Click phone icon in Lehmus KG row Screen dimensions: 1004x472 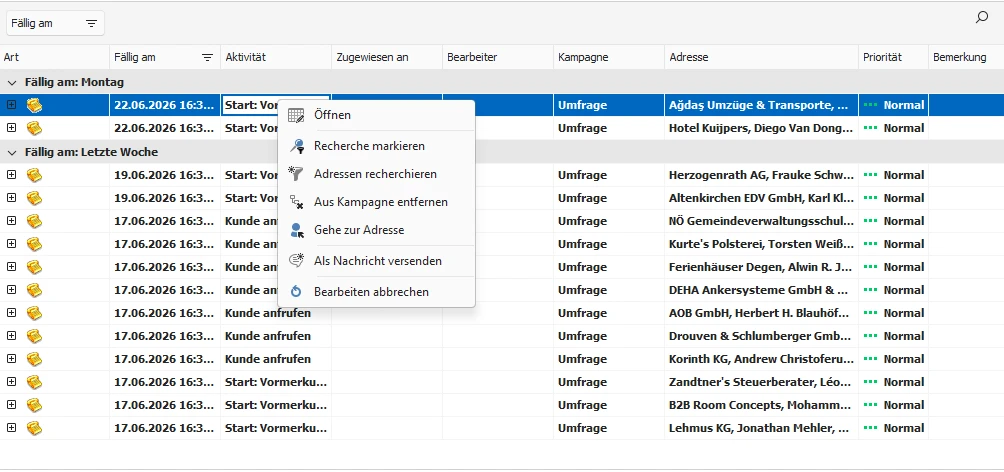pyautogui.click(x=34, y=428)
